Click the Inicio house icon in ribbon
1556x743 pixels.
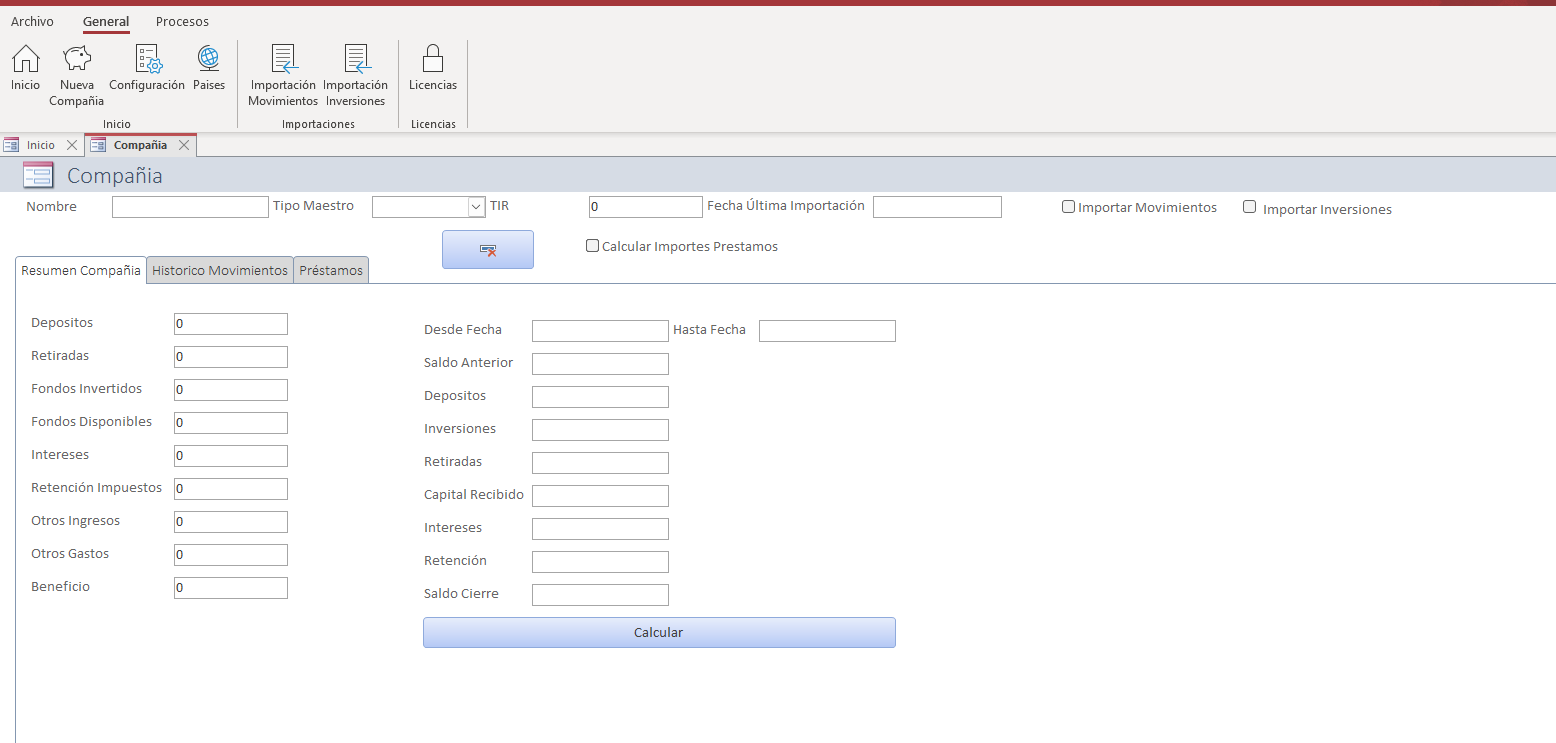[x=26, y=60]
